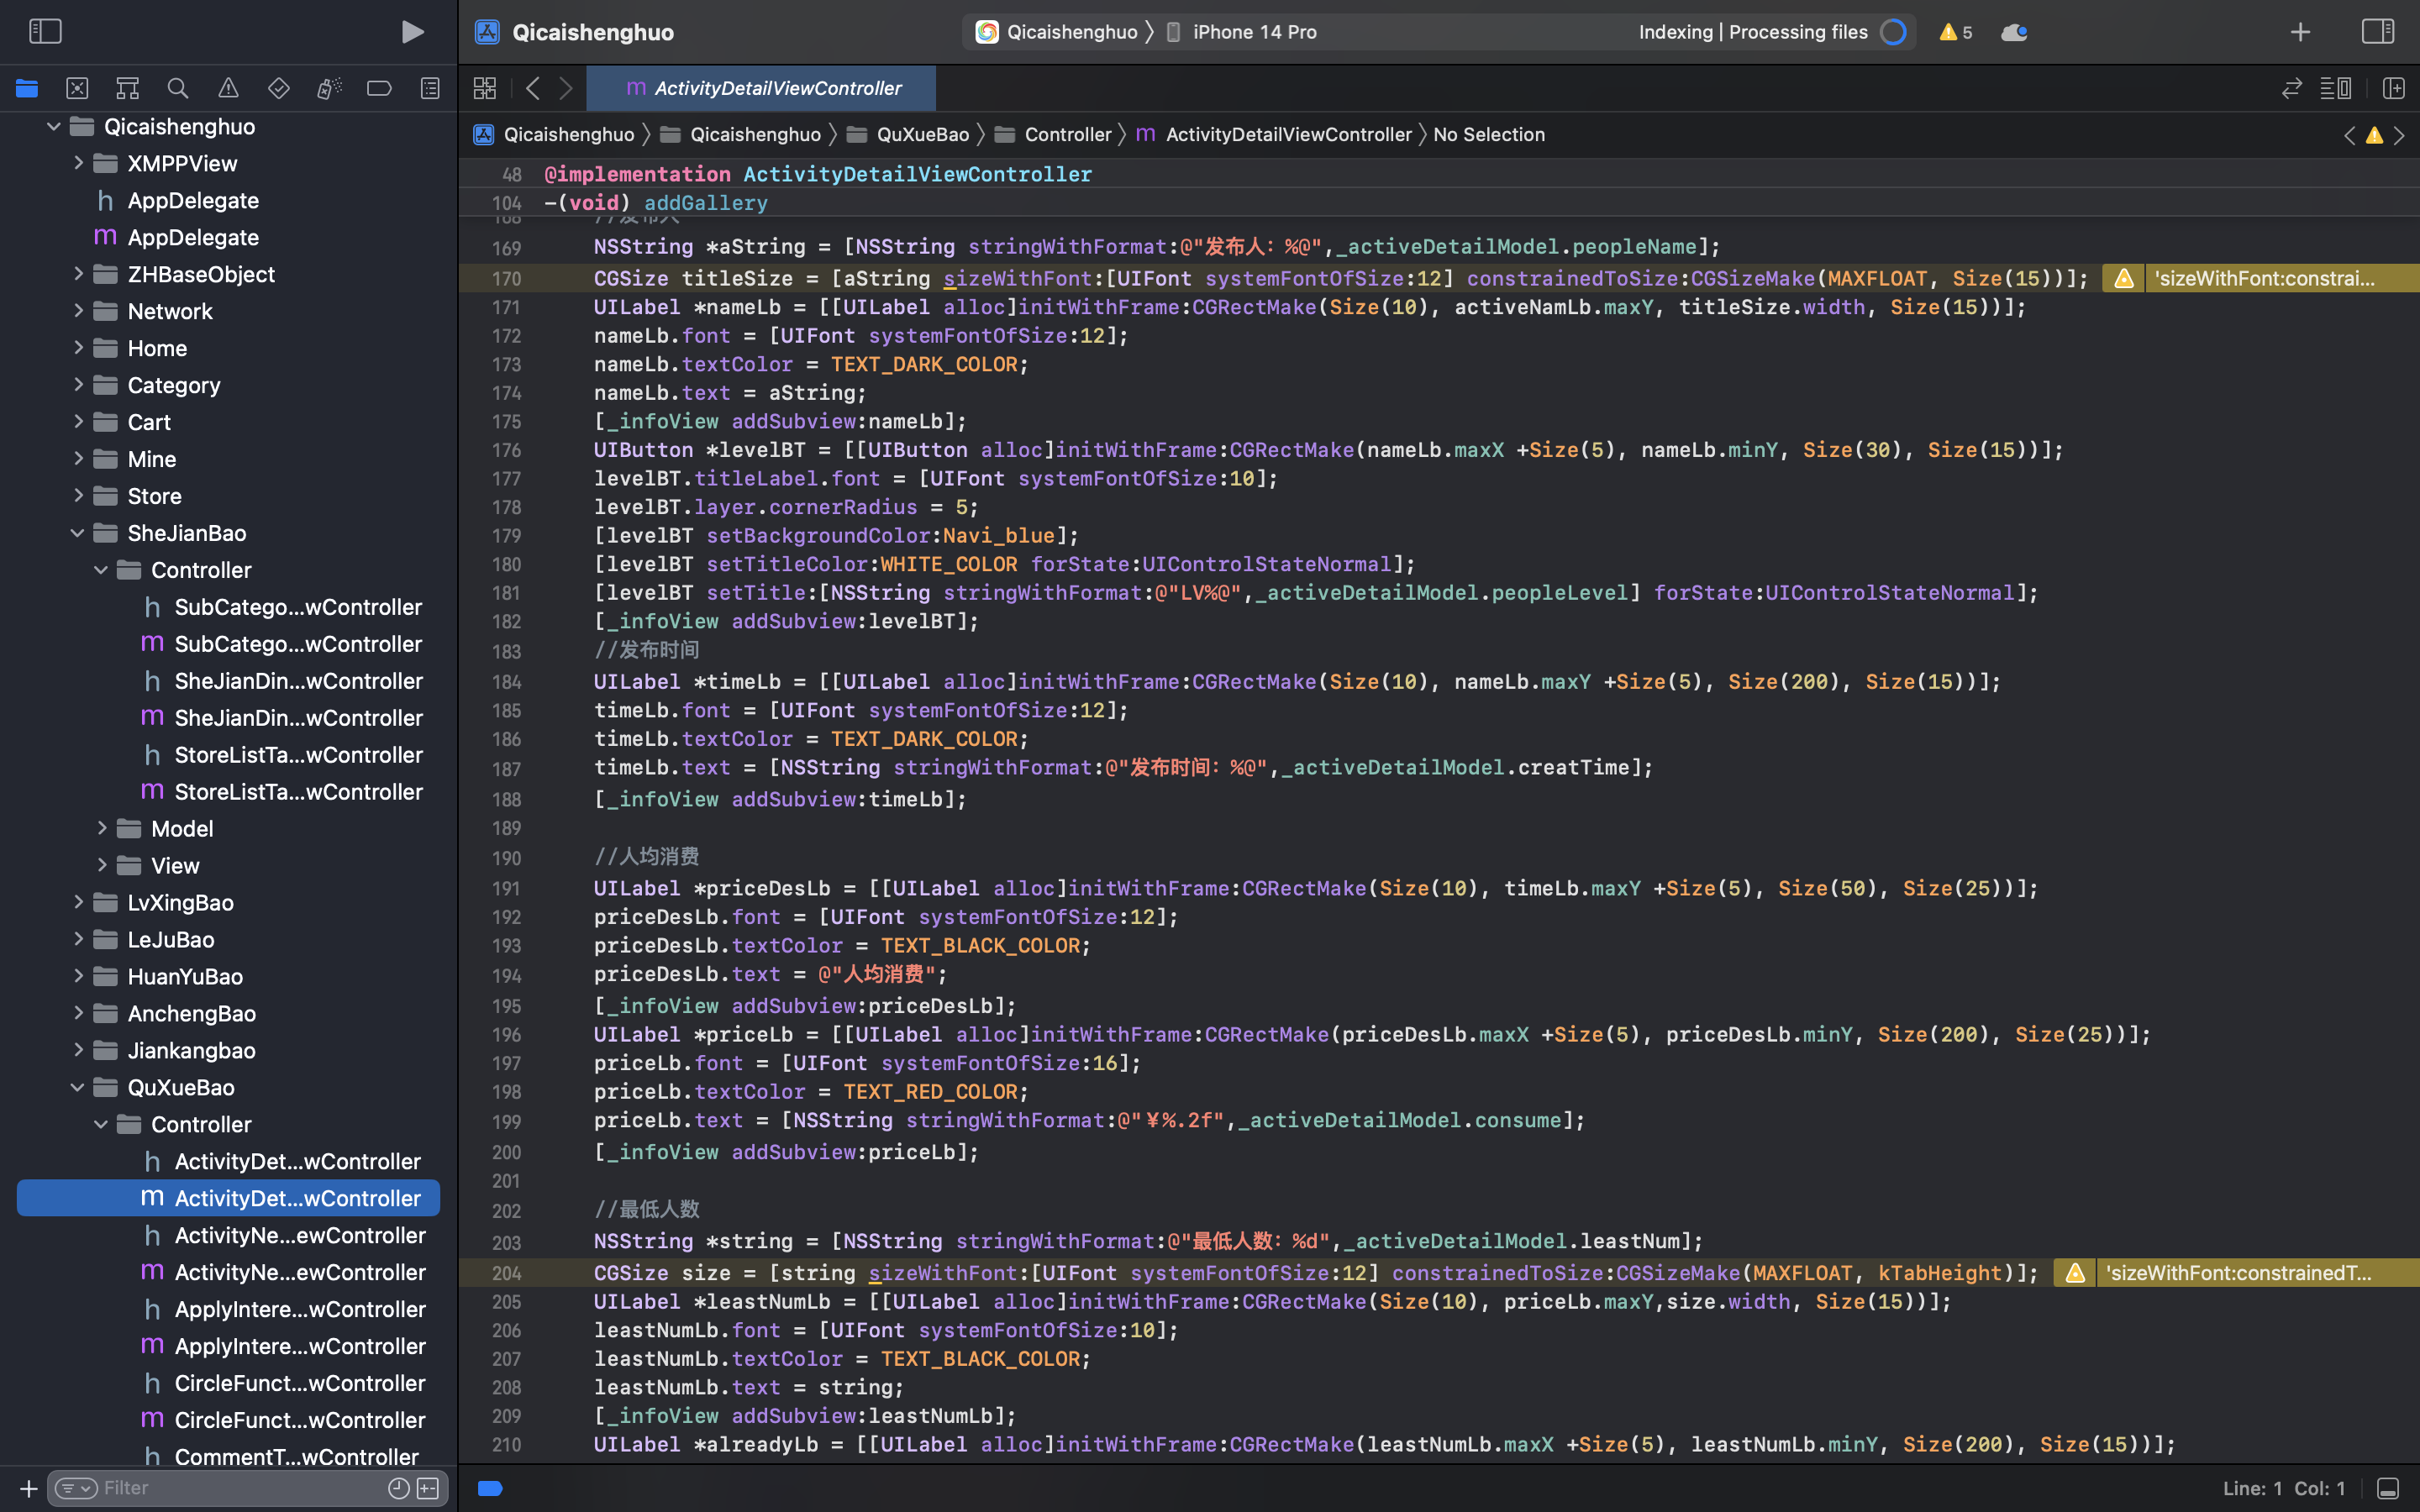Open the Qicaishenghuo scheme selector
Viewport: 2420px width, 1512px height.
(1057, 32)
